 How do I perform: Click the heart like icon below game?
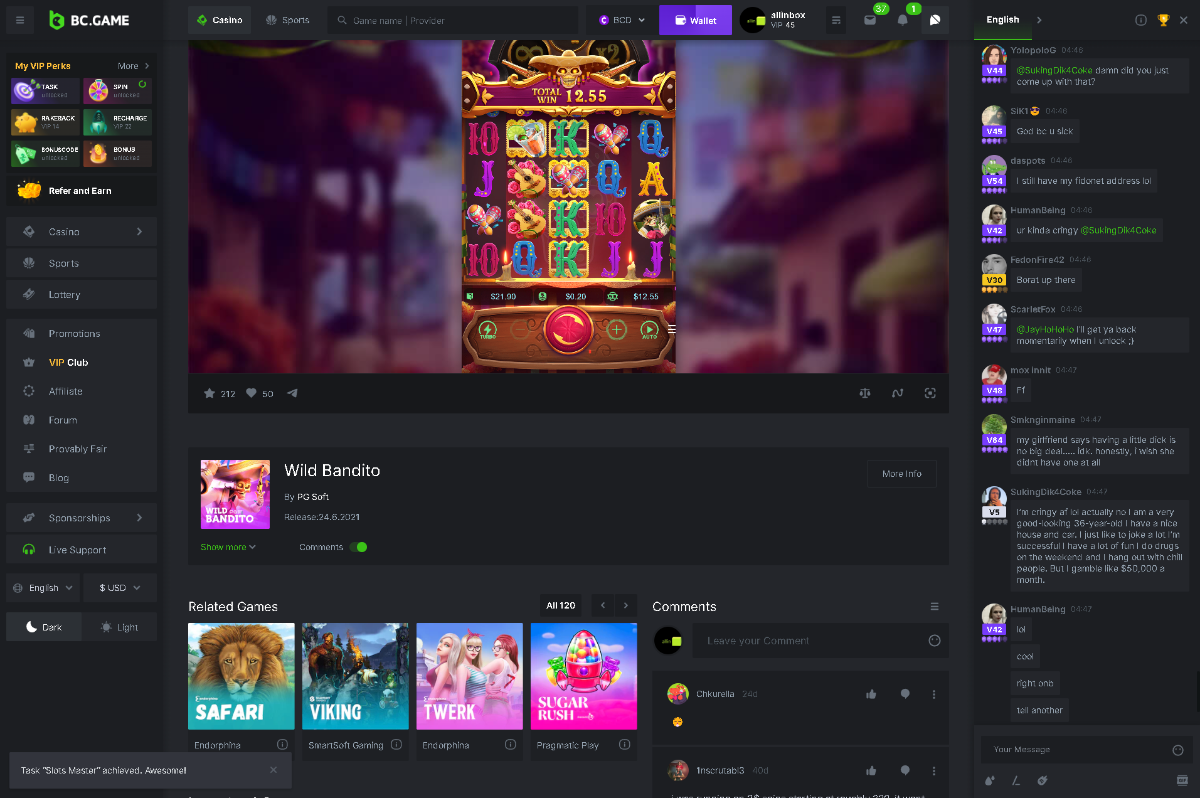click(251, 393)
